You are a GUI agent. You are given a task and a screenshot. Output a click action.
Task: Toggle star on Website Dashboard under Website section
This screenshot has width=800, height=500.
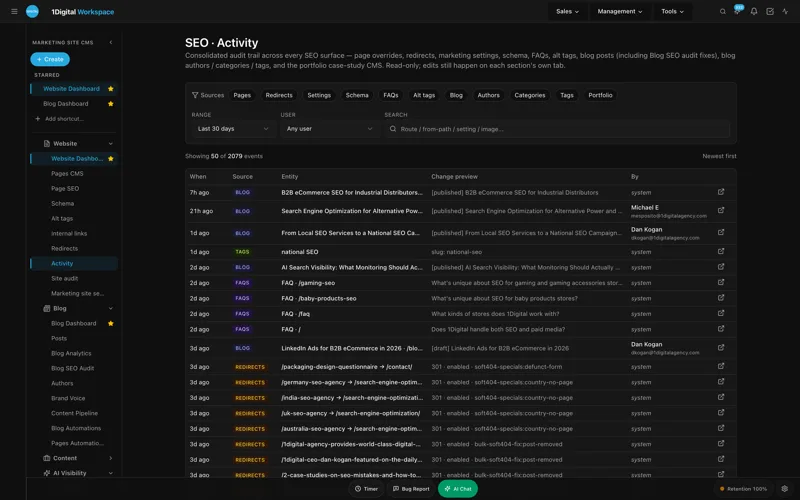111,159
